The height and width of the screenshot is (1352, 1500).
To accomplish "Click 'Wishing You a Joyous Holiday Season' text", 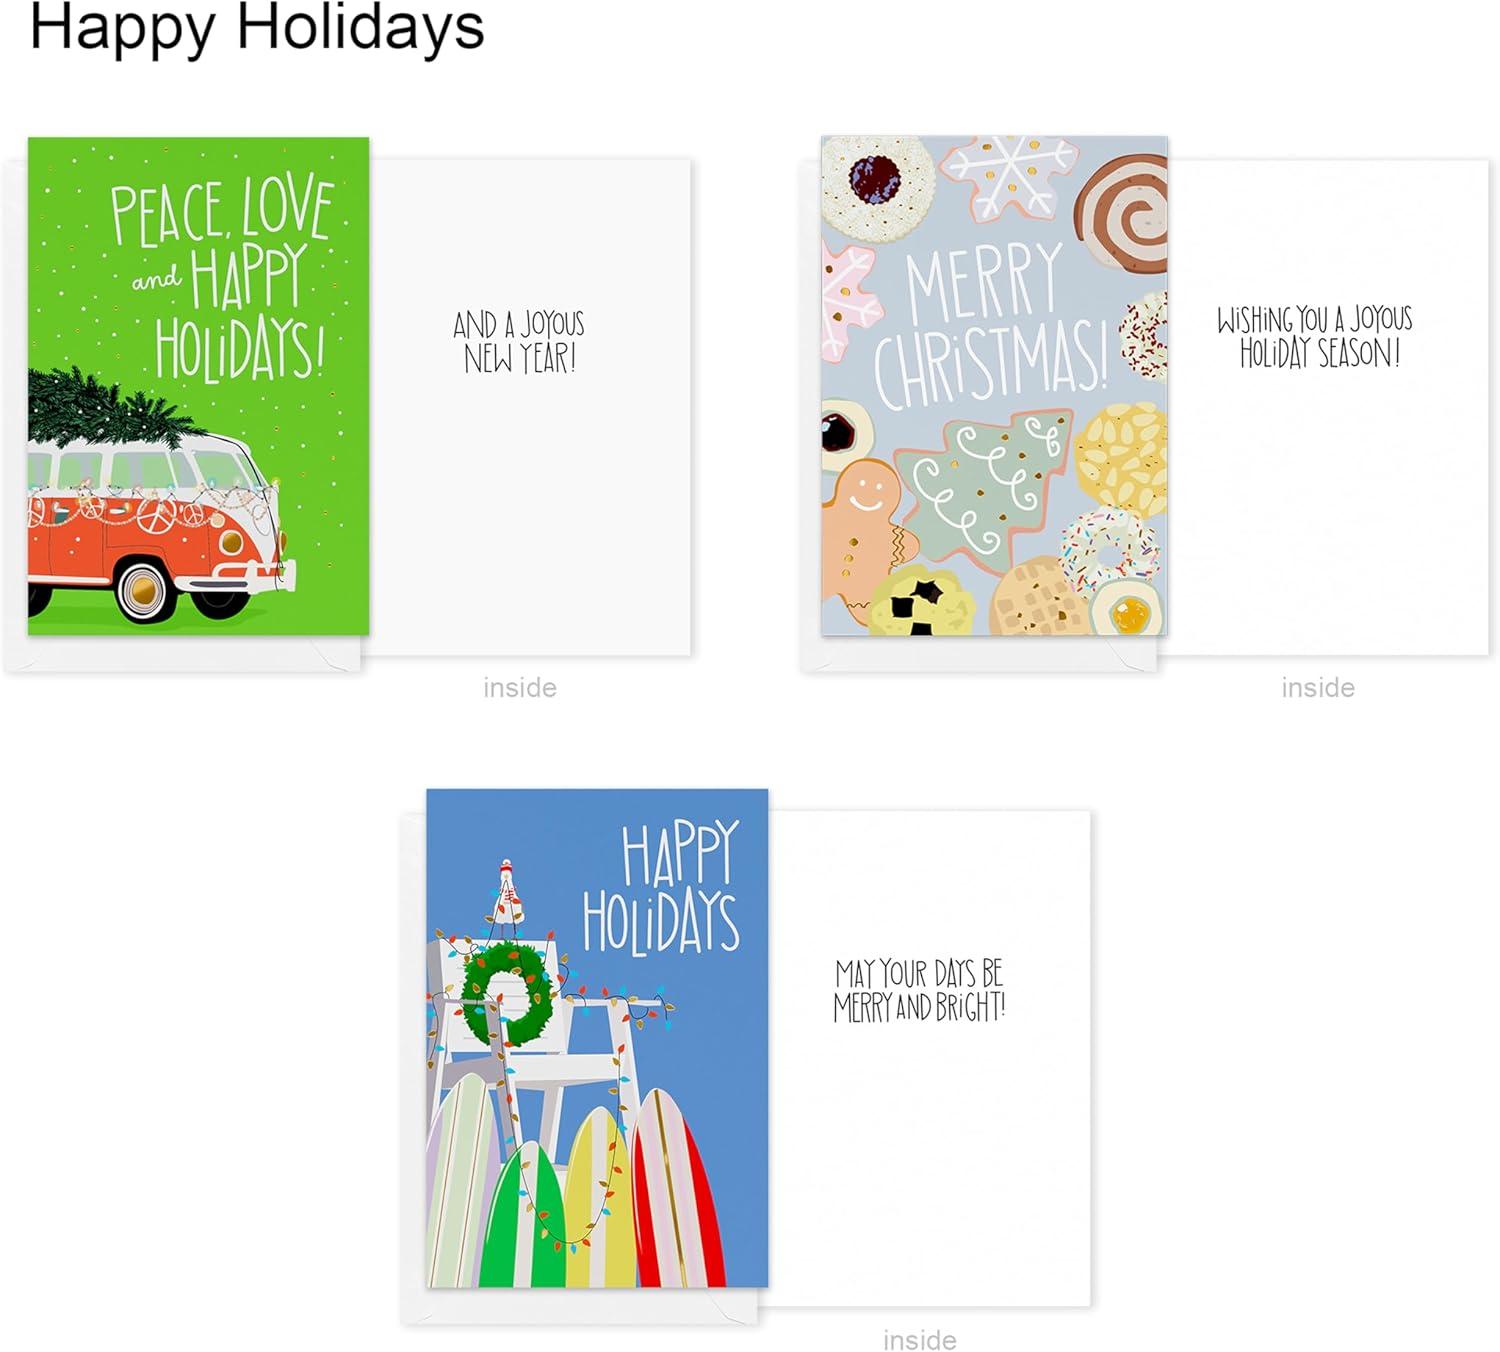I will (x=1315, y=337).
